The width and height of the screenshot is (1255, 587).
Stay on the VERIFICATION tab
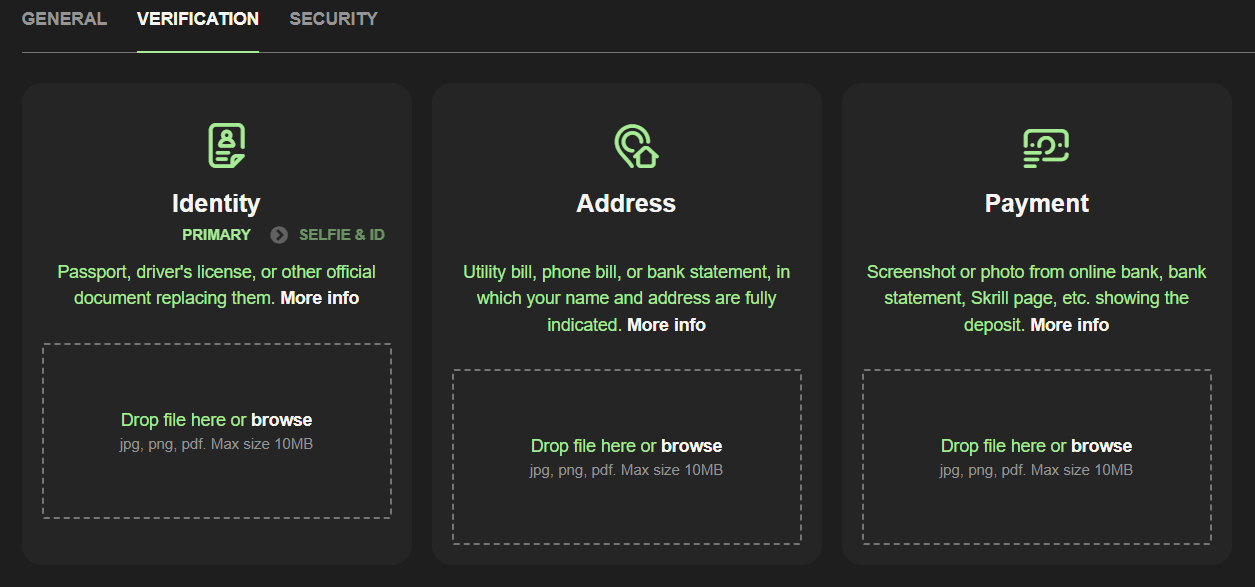pyautogui.click(x=197, y=18)
